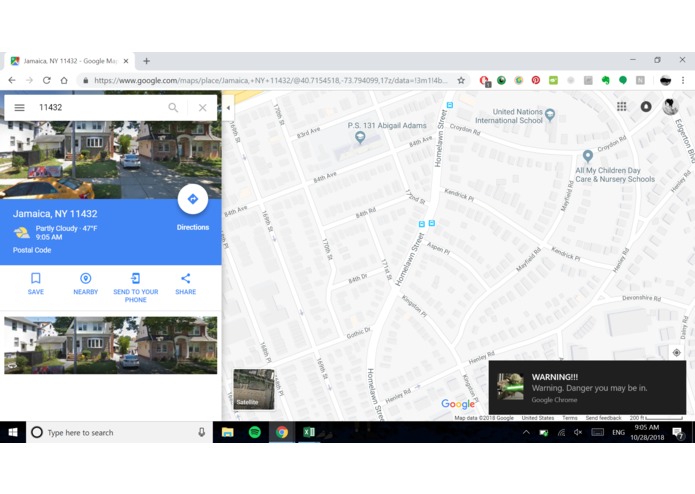Save the Jamaica, NY 11432 place
Viewport: 695px width, 494px height.
35,284
